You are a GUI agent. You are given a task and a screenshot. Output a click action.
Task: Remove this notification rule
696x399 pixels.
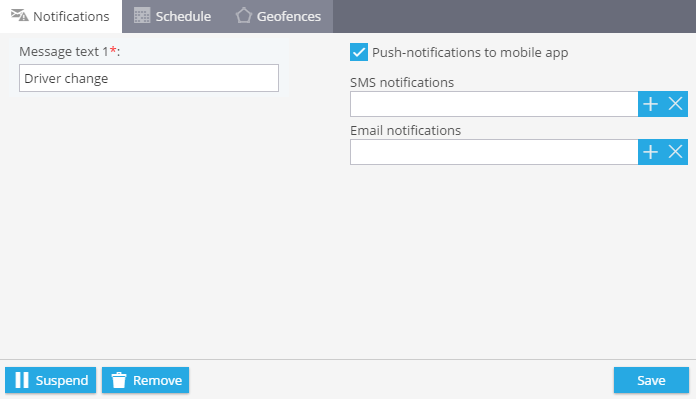tap(146, 380)
